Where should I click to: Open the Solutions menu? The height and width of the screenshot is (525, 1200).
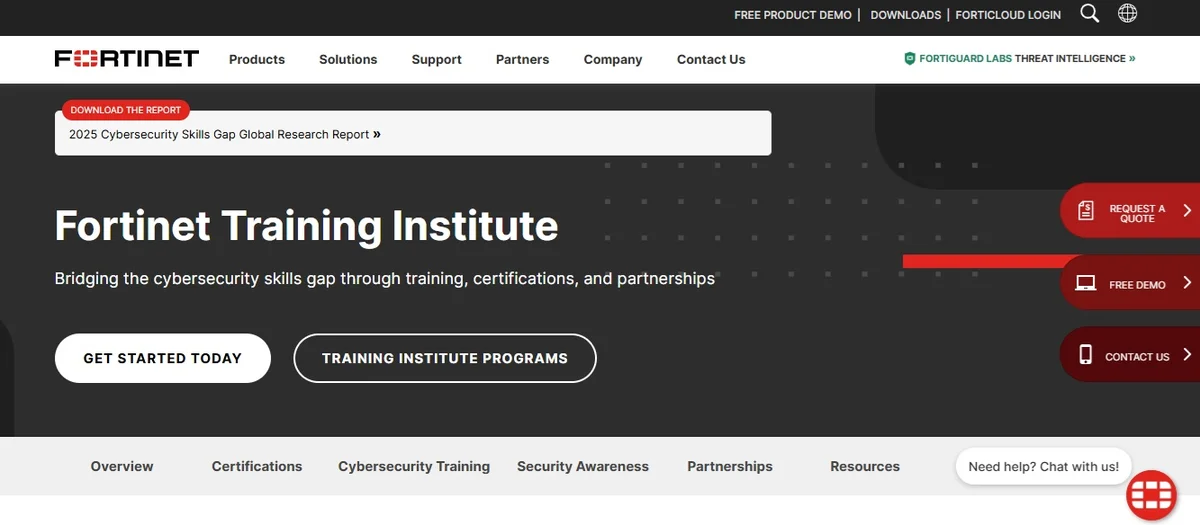click(348, 59)
